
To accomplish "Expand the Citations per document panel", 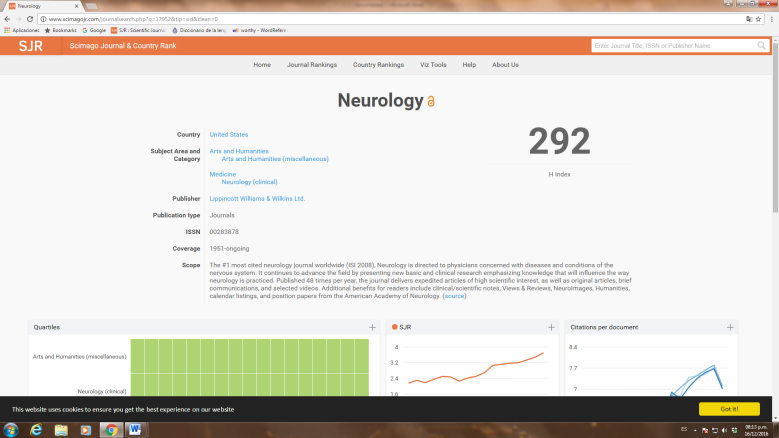I will (729, 327).
